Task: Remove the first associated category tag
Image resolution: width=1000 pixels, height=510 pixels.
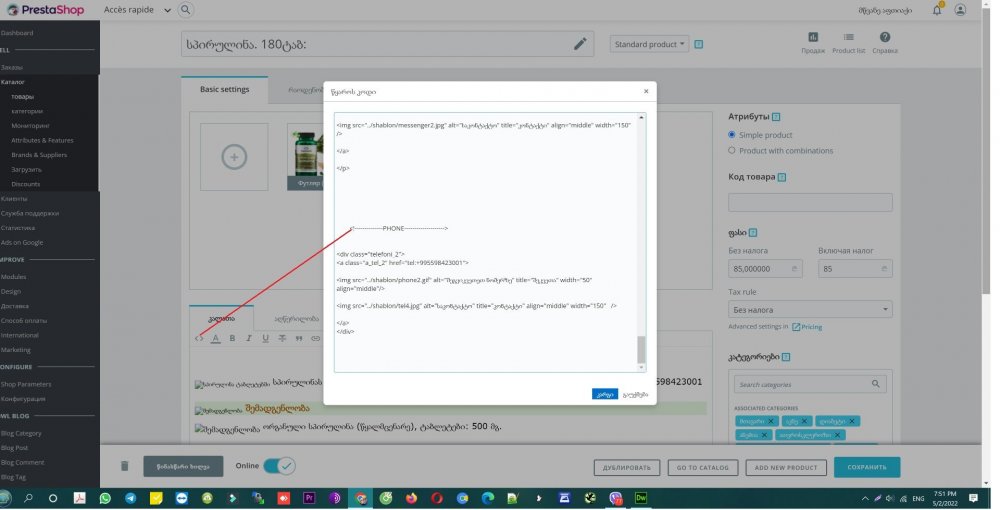Action: point(770,421)
